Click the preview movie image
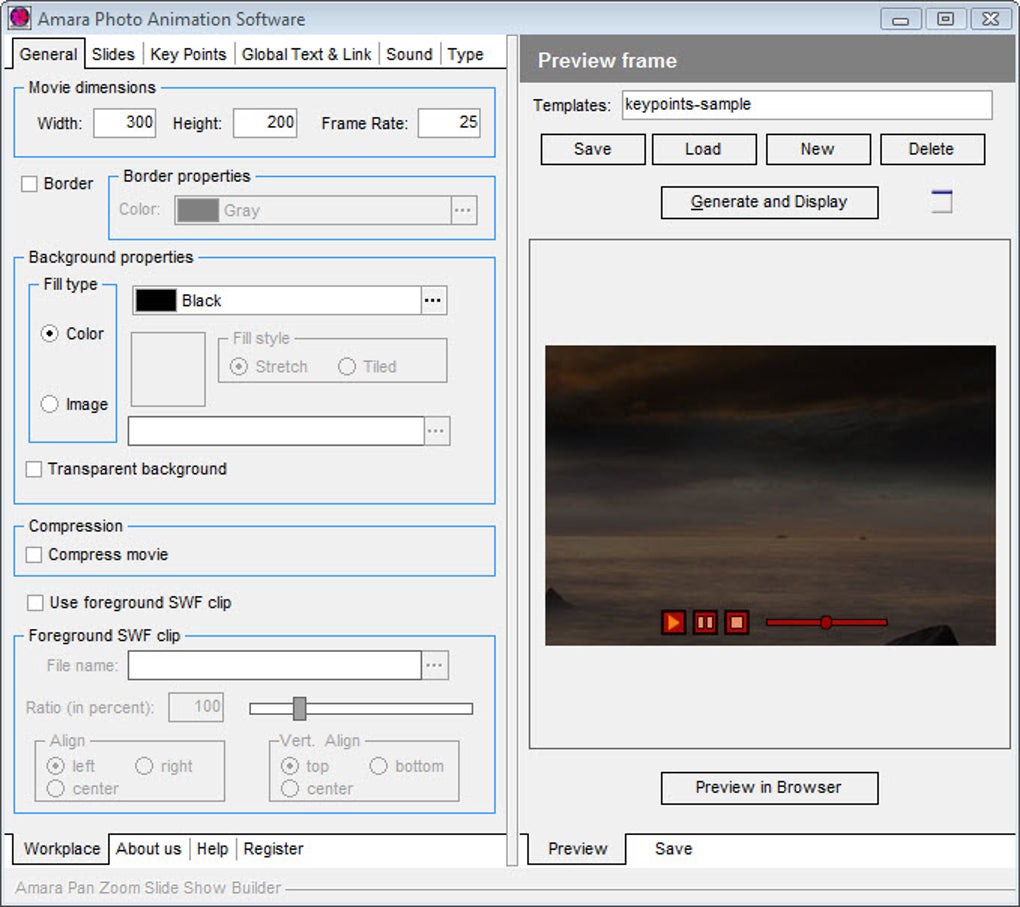 (x=770, y=494)
